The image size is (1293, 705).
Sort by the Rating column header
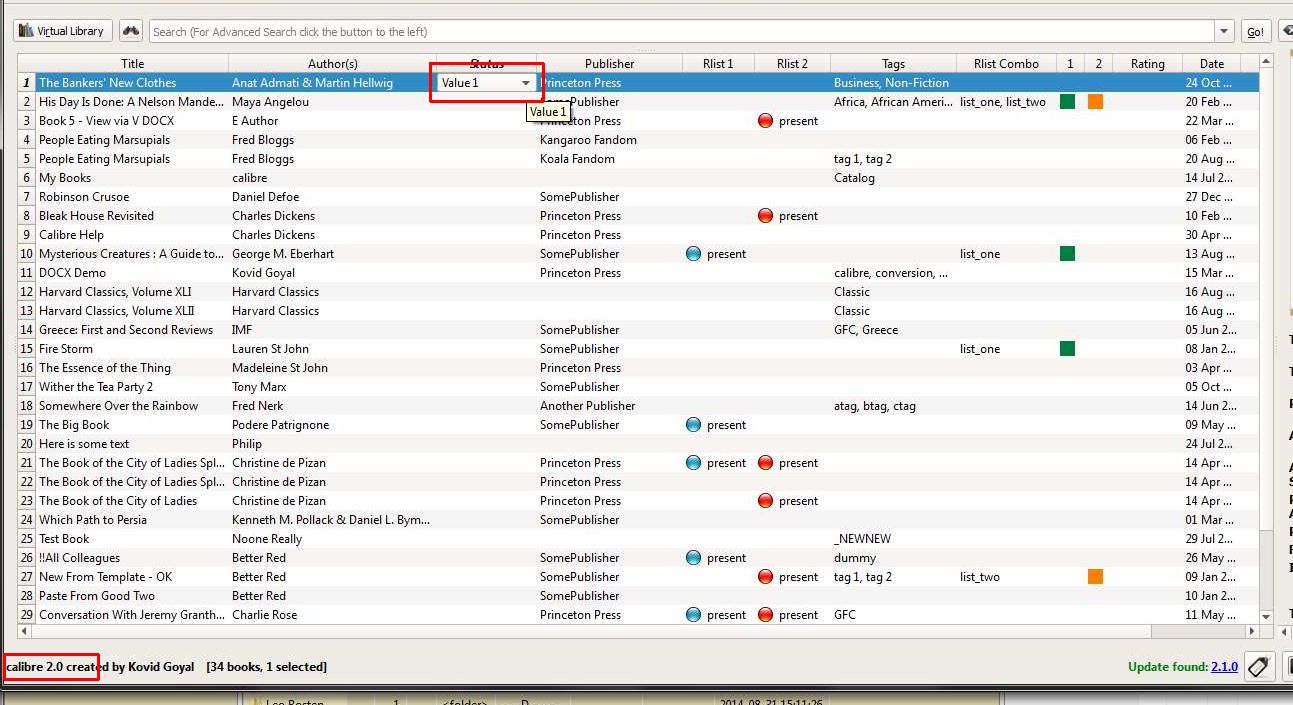pyautogui.click(x=1147, y=64)
